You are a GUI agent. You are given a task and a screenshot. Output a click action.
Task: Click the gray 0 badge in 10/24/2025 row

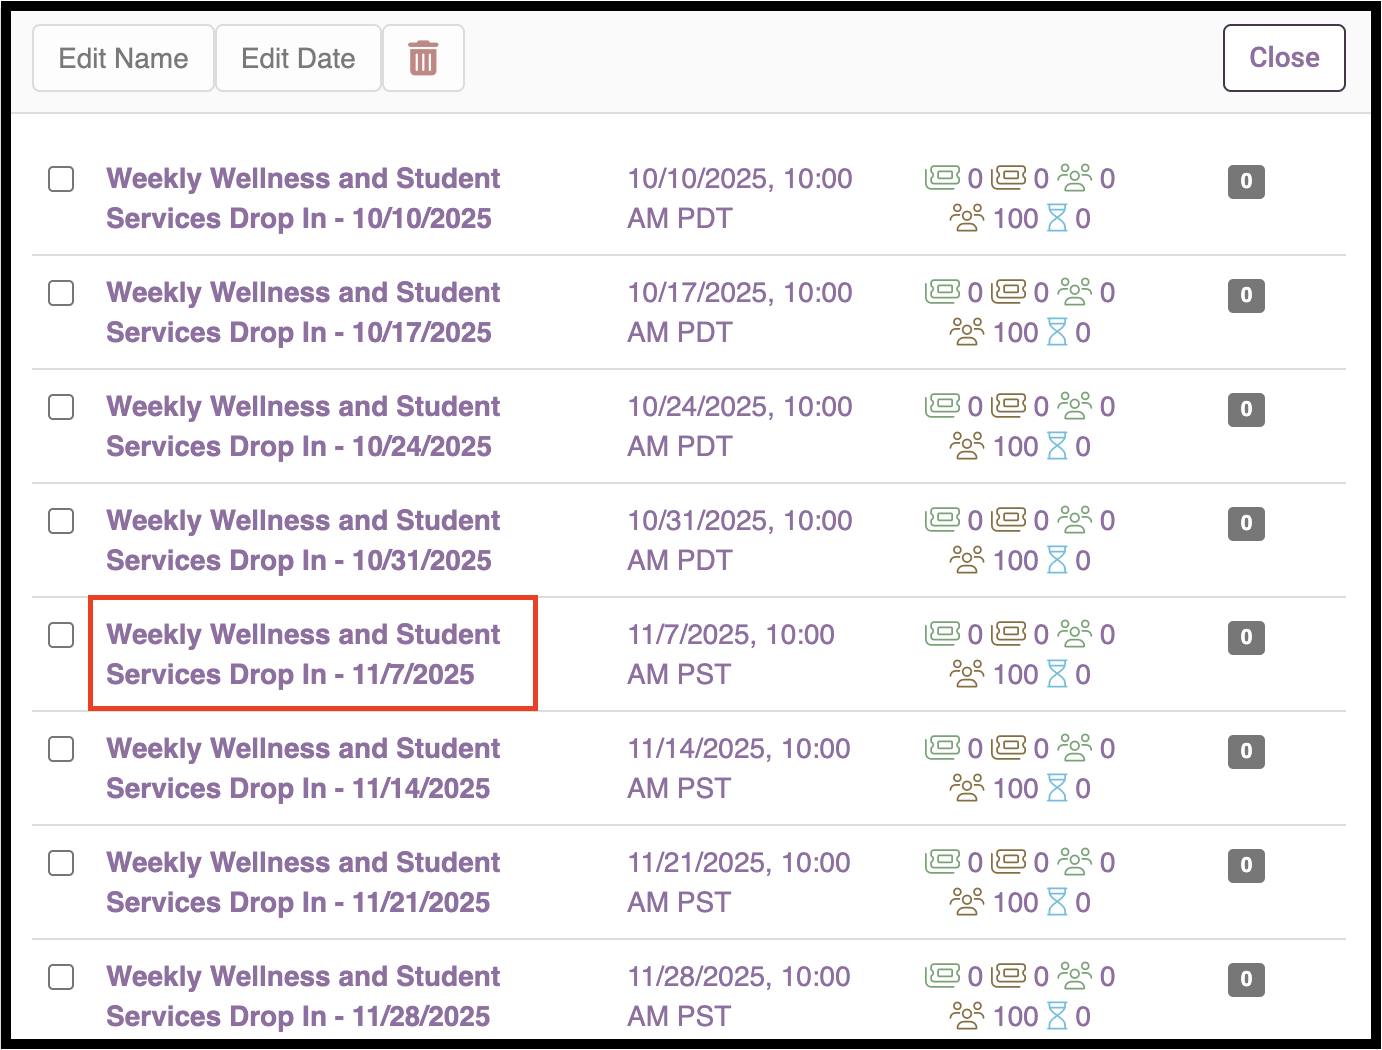pos(1246,409)
